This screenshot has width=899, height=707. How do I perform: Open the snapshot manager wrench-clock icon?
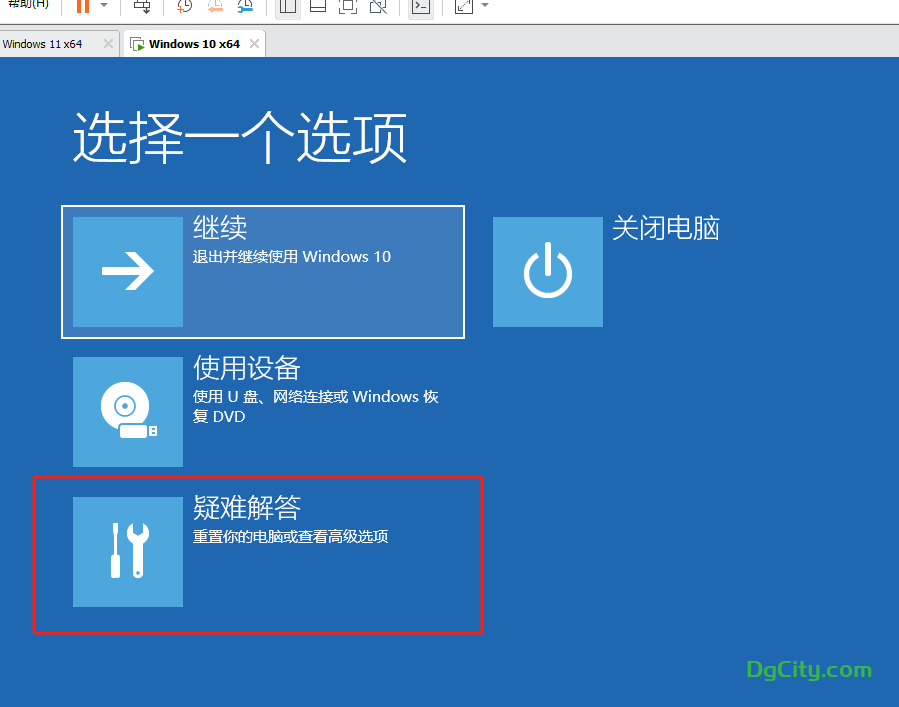pos(245,6)
